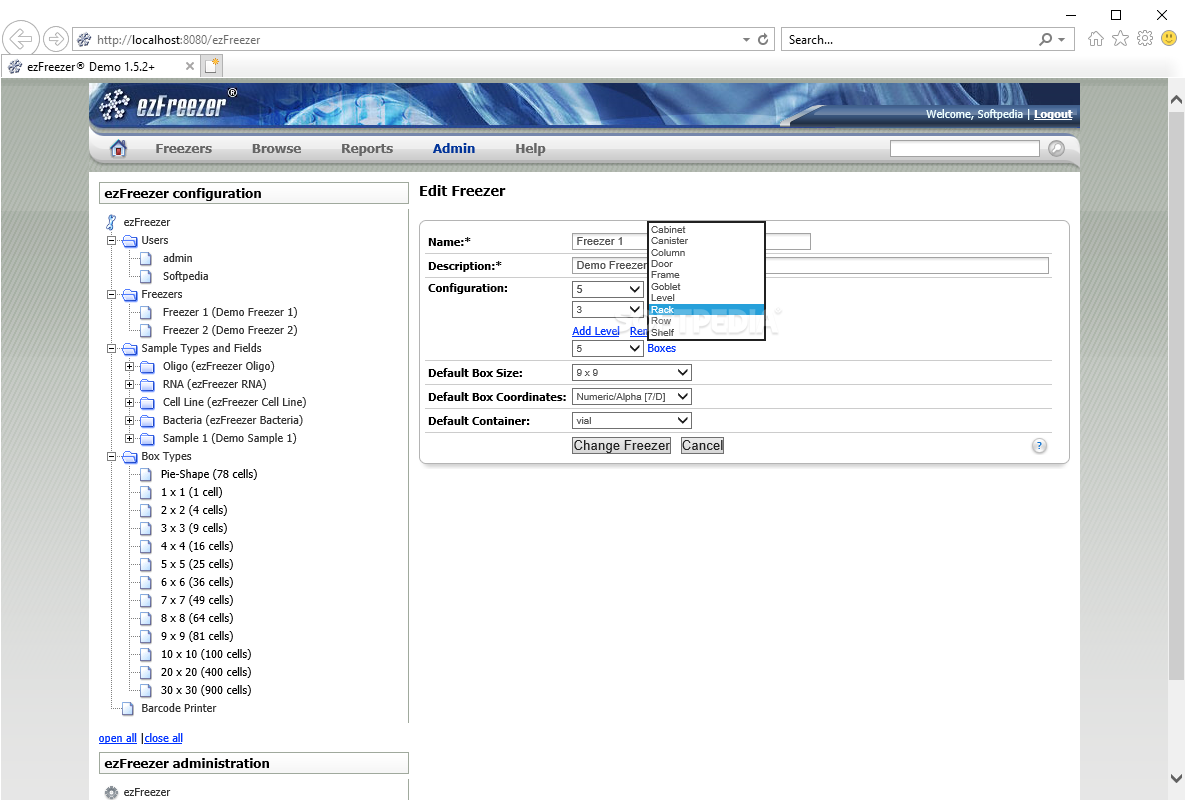Open the Browse menu
This screenshot has width=1186, height=801.
click(276, 148)
